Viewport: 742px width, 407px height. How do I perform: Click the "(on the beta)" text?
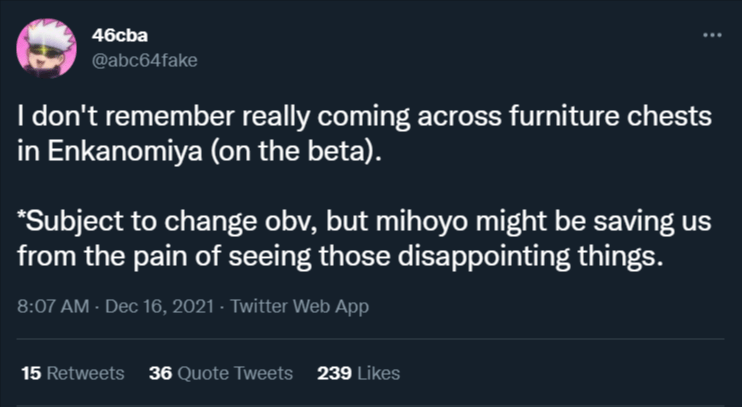(296, 151)
